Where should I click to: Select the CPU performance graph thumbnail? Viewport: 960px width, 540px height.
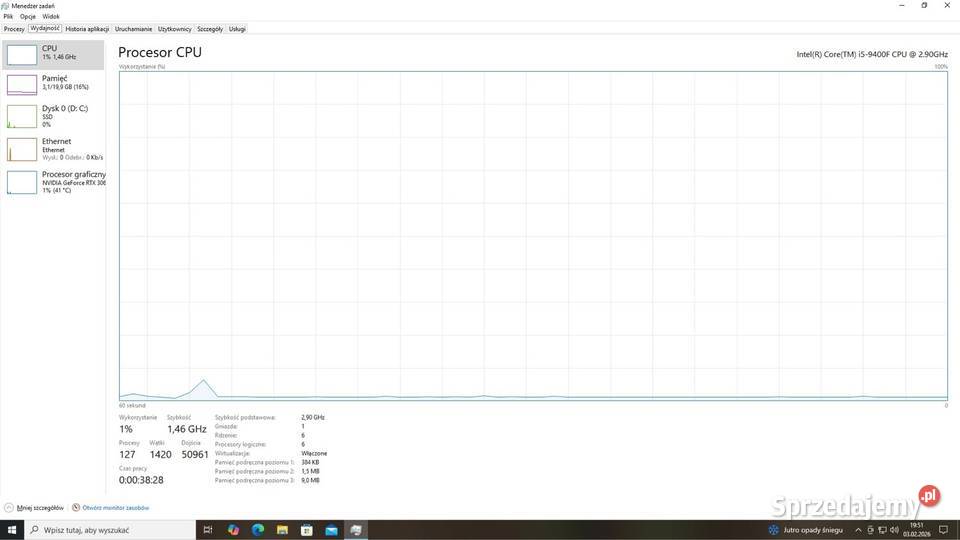(x=21, y=54)
